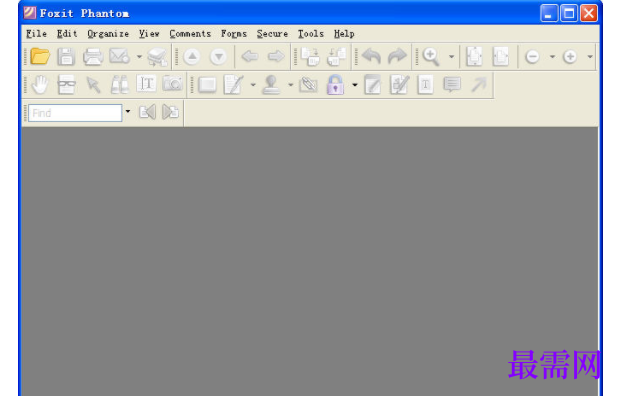Open a file with the folder icon
The width and height of the screenshot is (620, 396).
[40, 57]
